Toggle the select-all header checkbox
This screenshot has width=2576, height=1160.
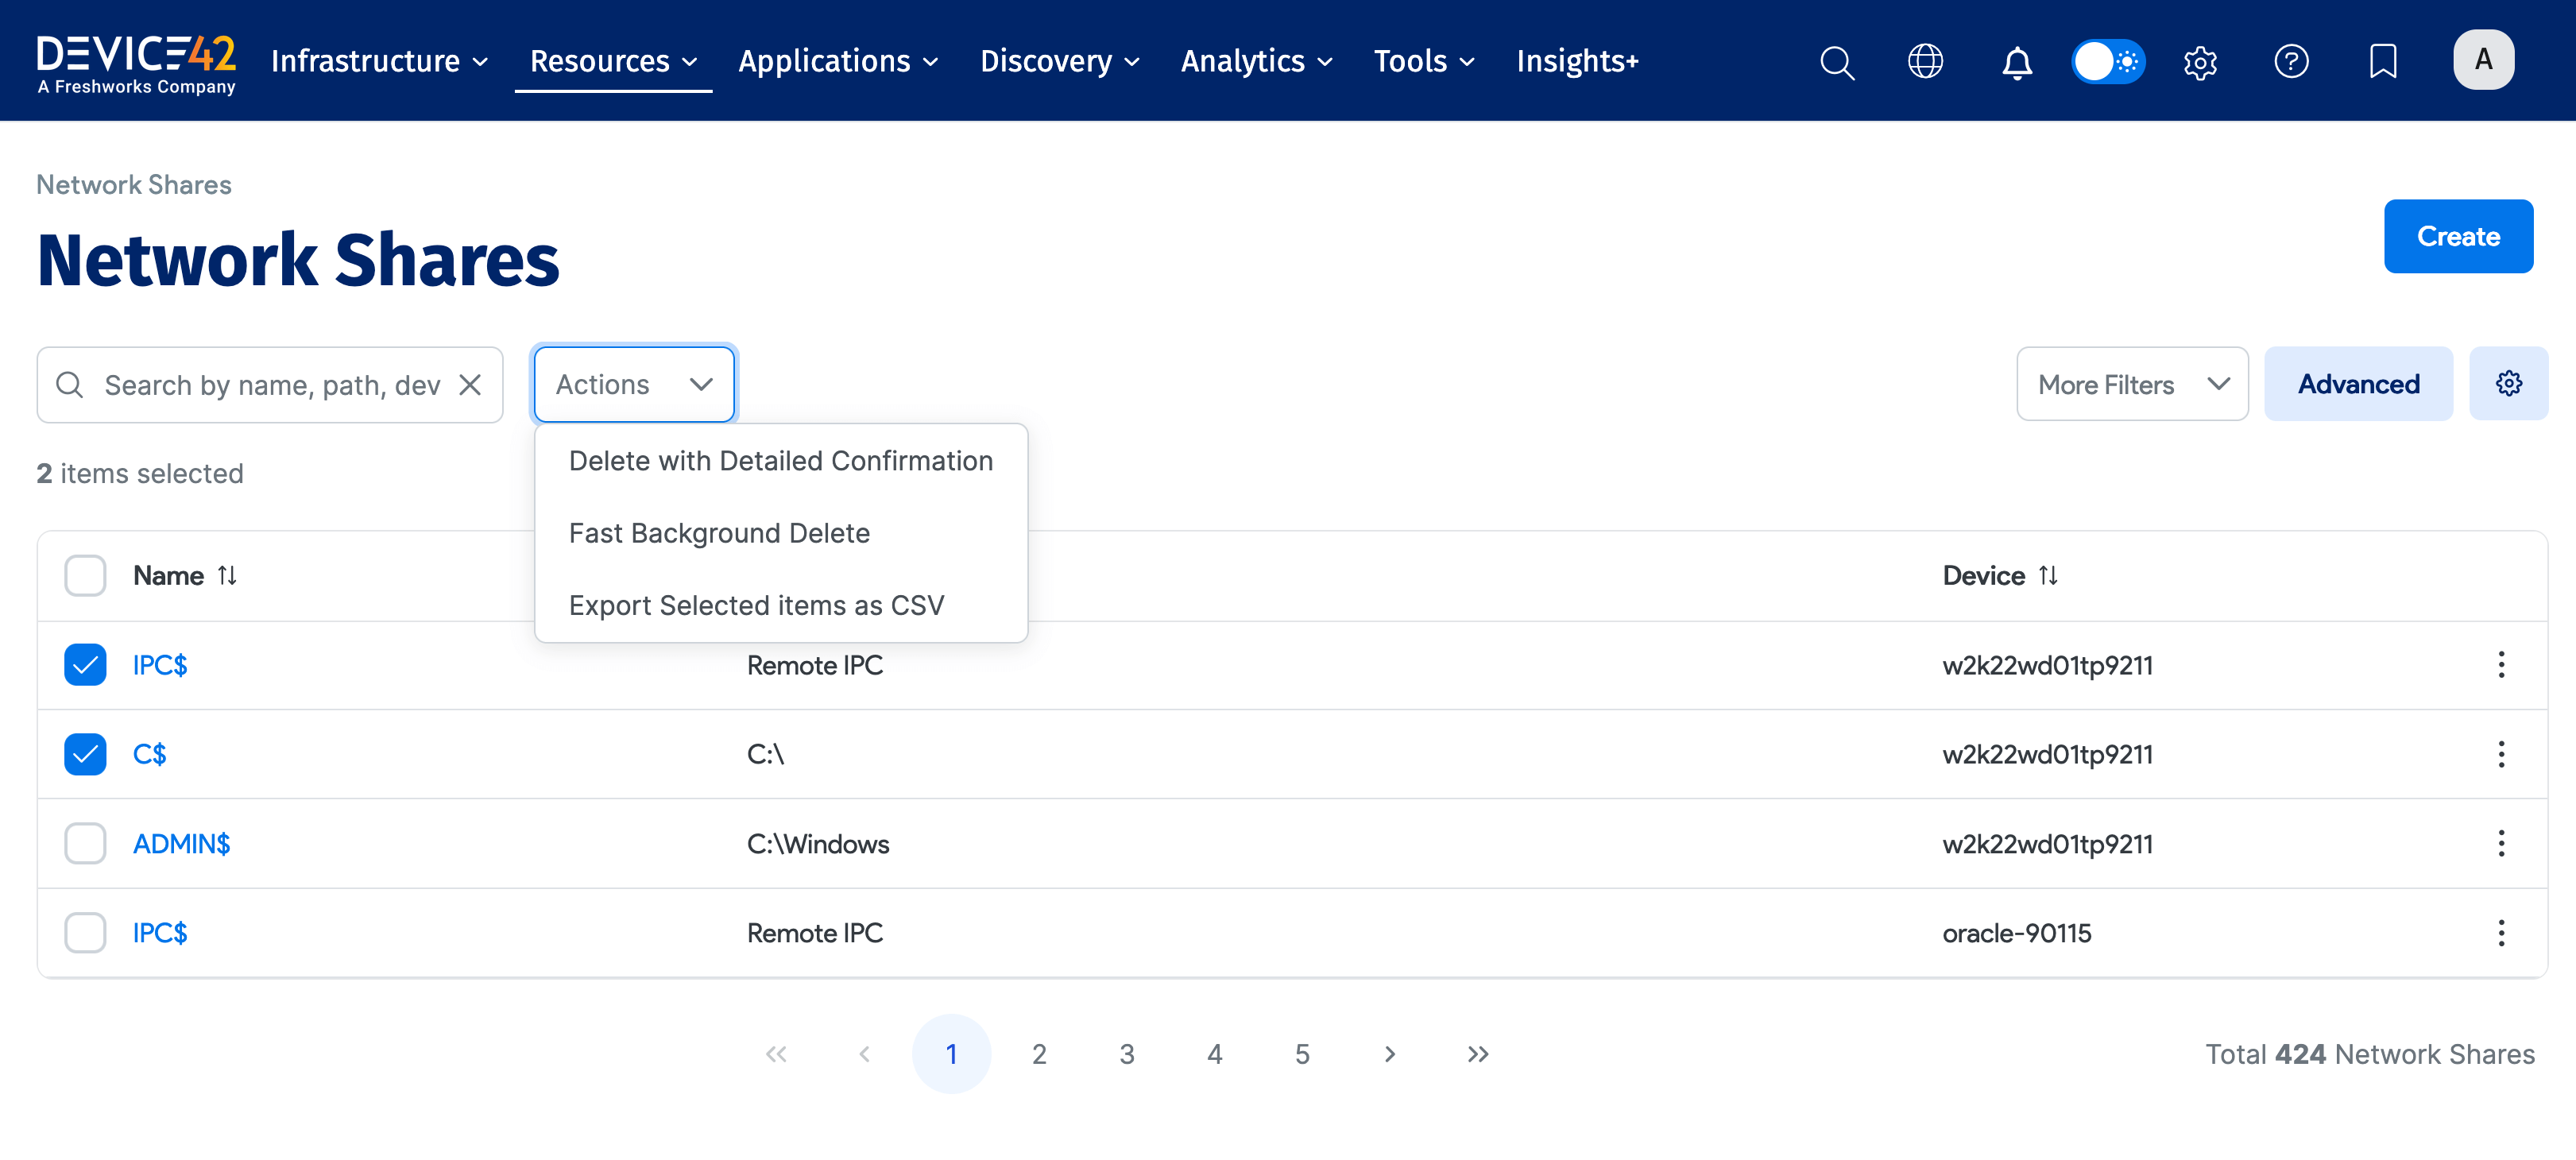click(x=85, y=576)
